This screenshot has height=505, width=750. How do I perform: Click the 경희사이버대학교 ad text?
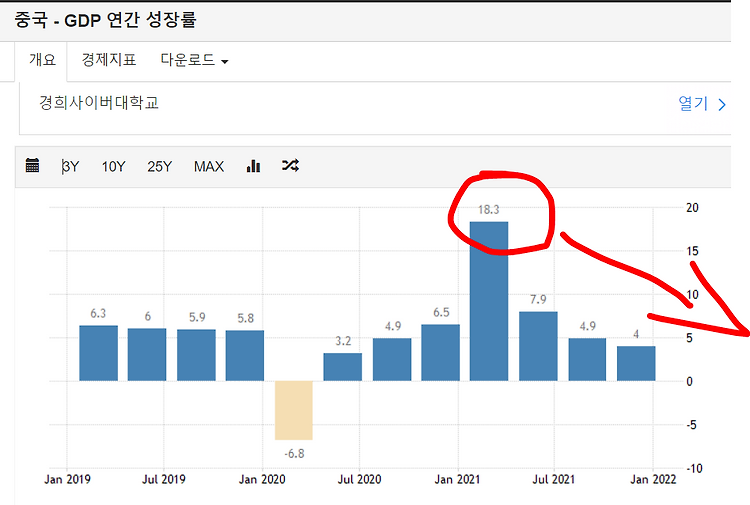tap(99, 102)
